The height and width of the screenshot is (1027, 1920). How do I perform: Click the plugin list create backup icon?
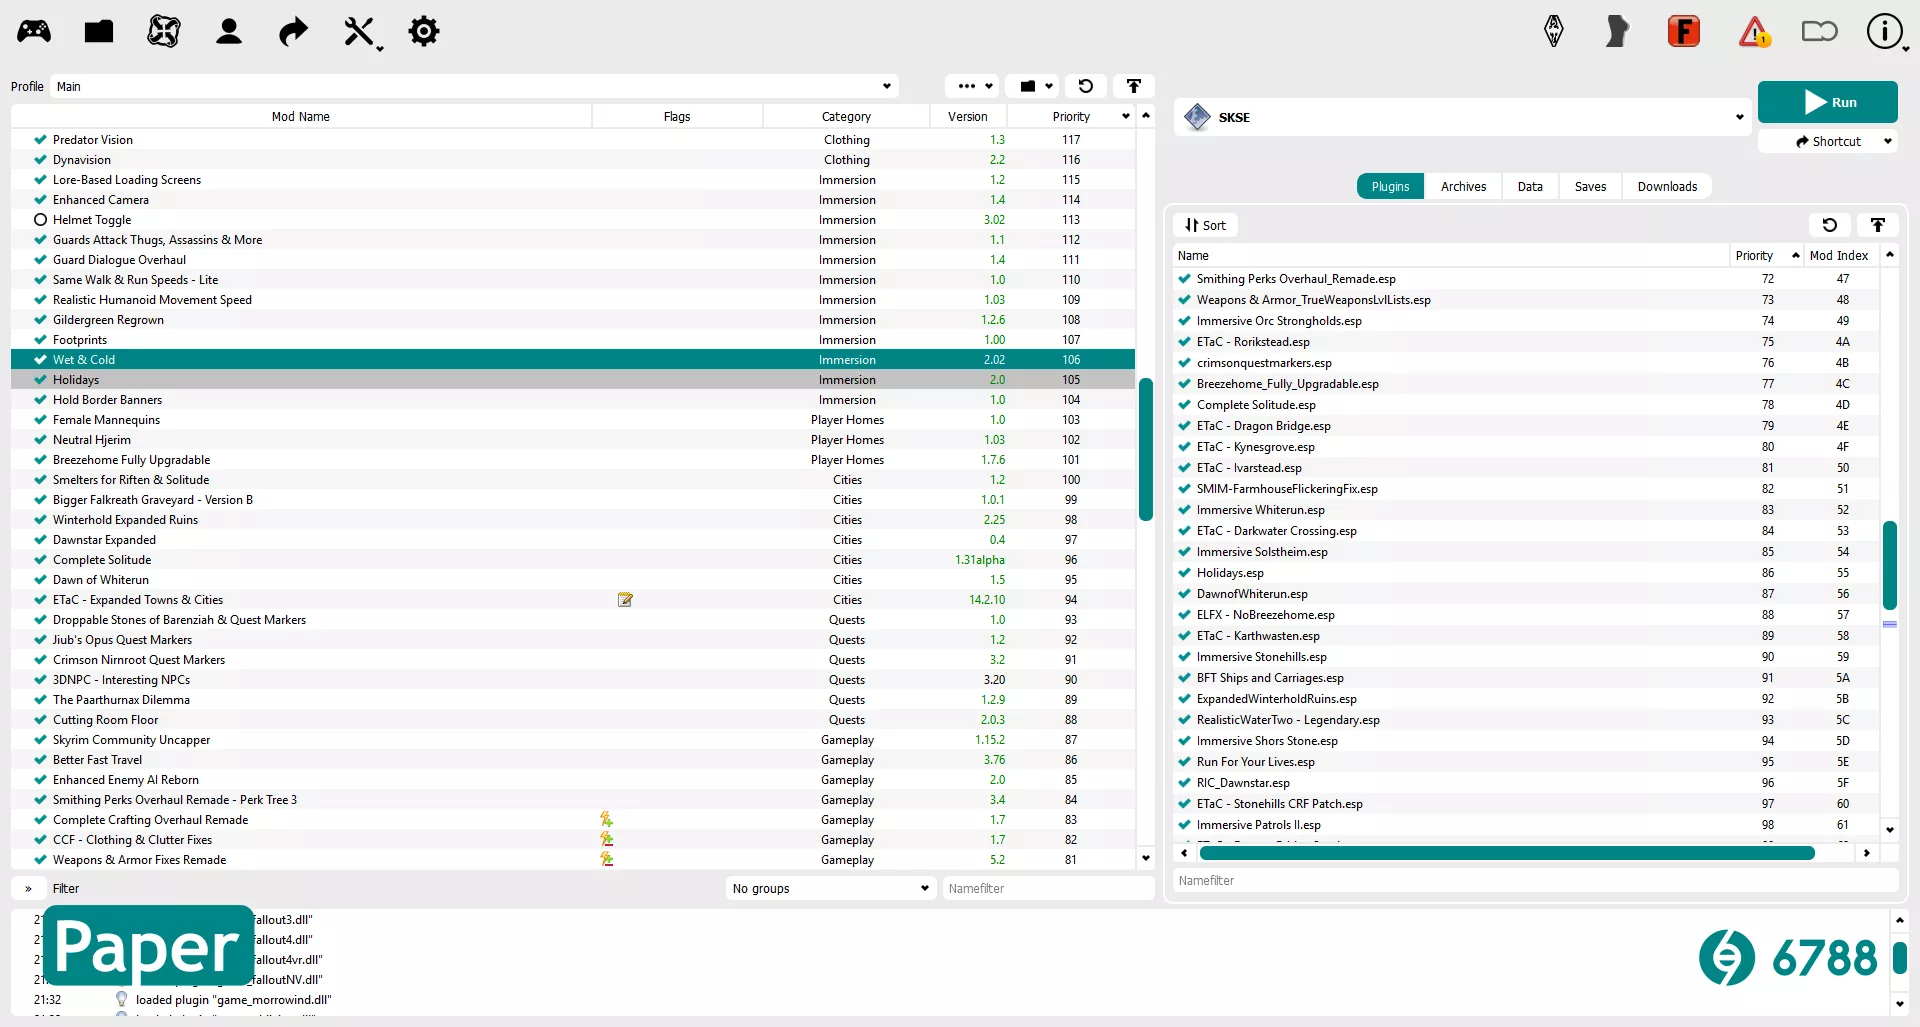[1878, 225]
